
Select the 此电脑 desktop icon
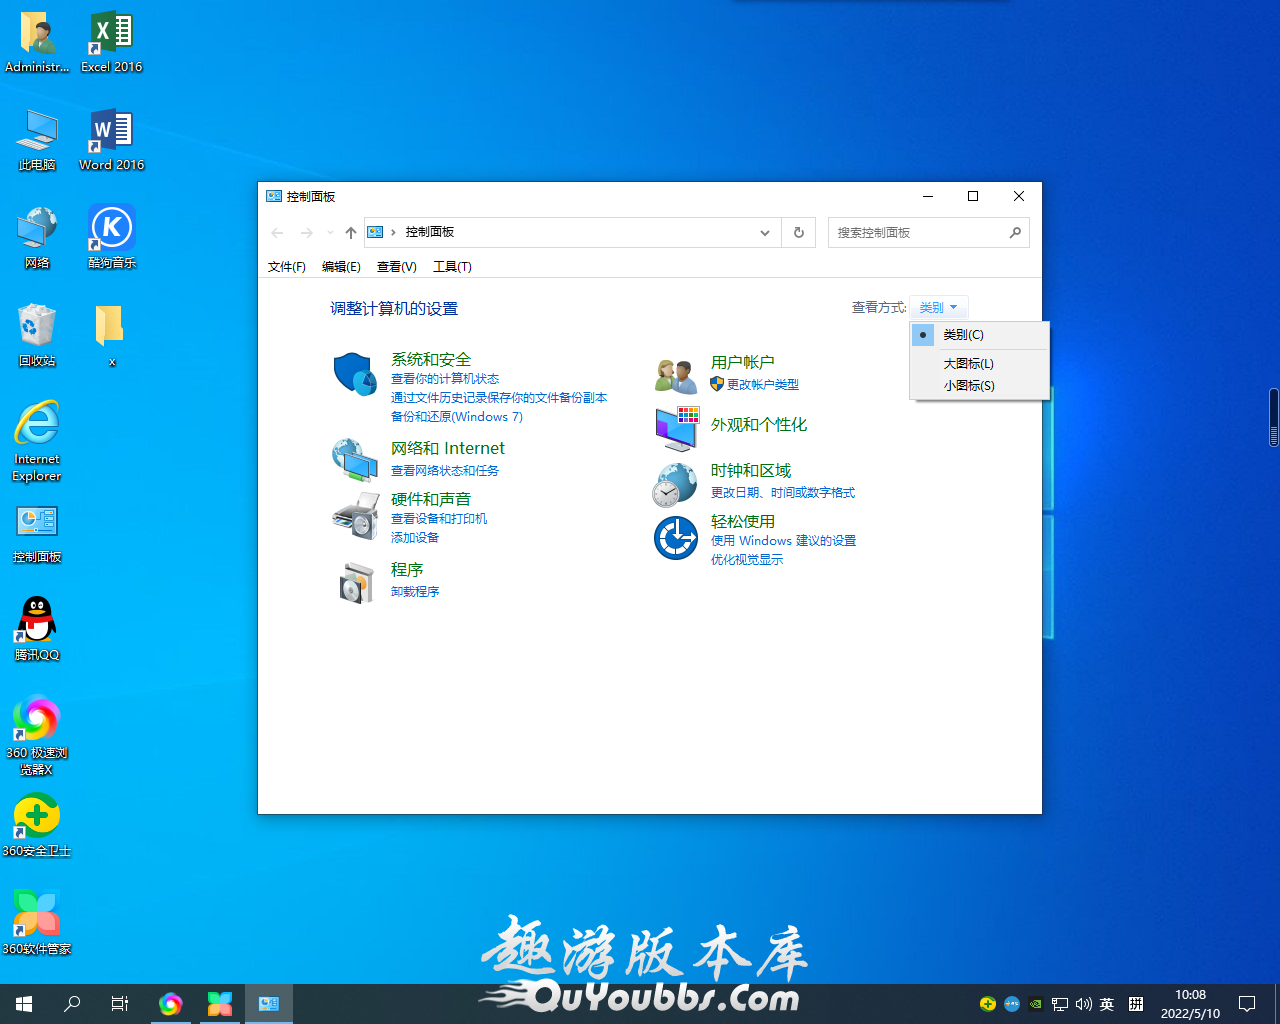(37, 141)
